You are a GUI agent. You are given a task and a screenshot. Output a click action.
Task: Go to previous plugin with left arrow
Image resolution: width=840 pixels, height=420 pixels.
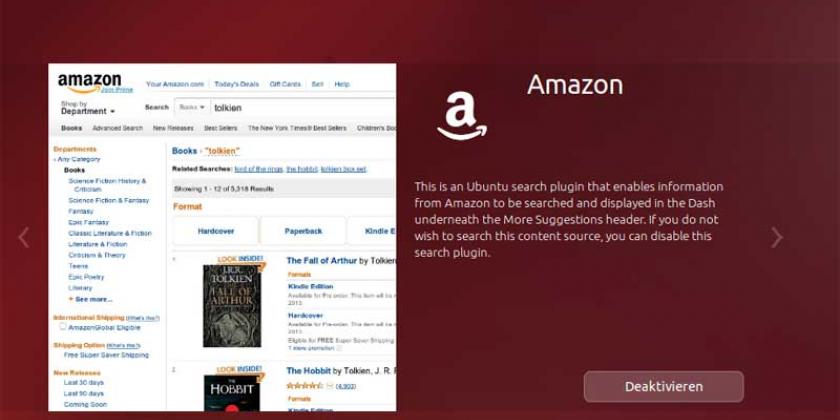tap(24, 237)
